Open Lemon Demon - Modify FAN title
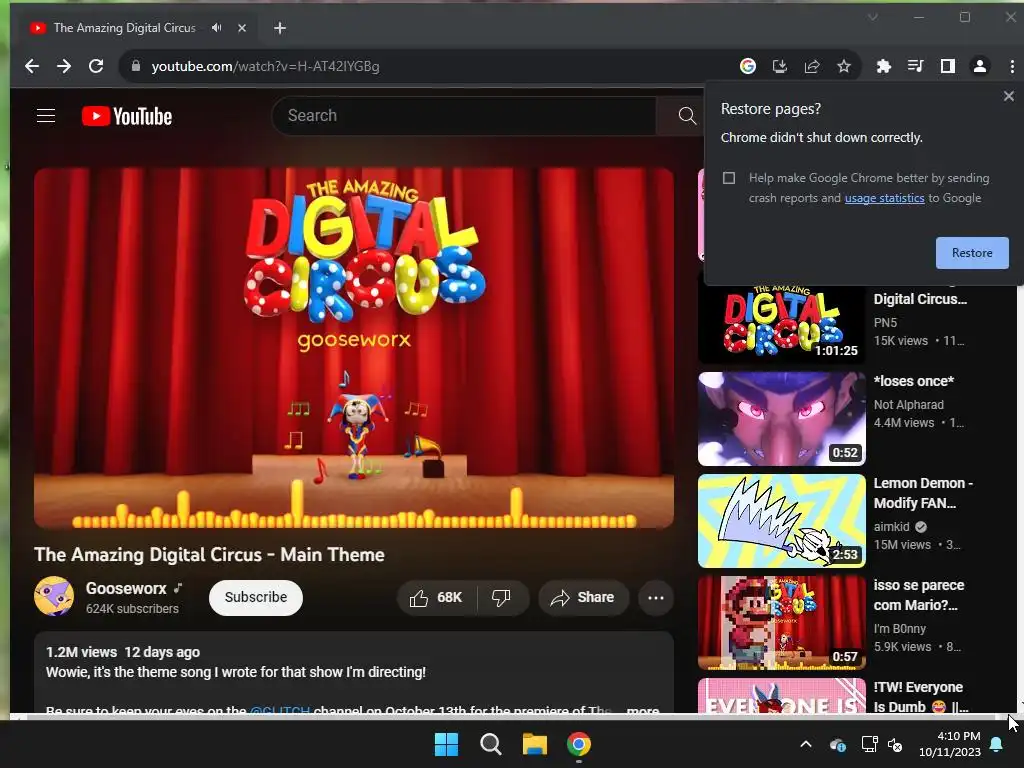This screenshot has width=1024, height=768. coord(923,493)
